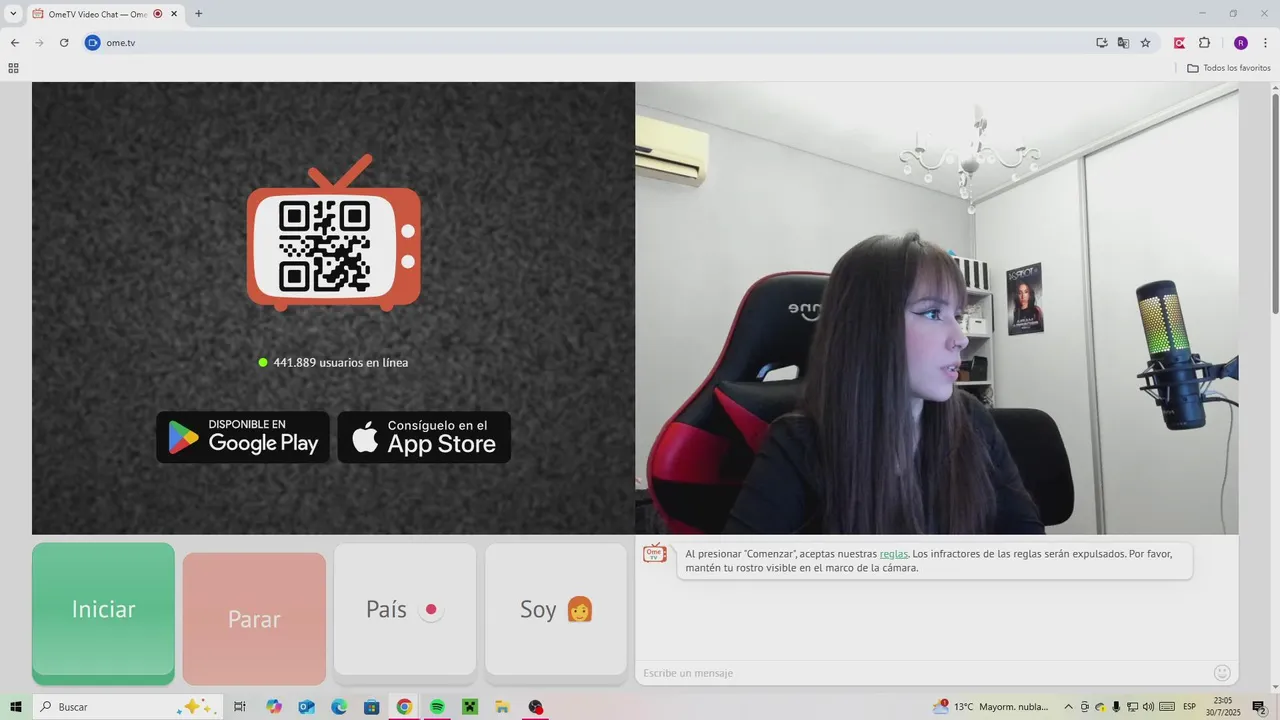Image resolution: width=1280 pixels, height=720 pixels.
Task: Open Outlook from the taskbar
Action: [306, 707]
